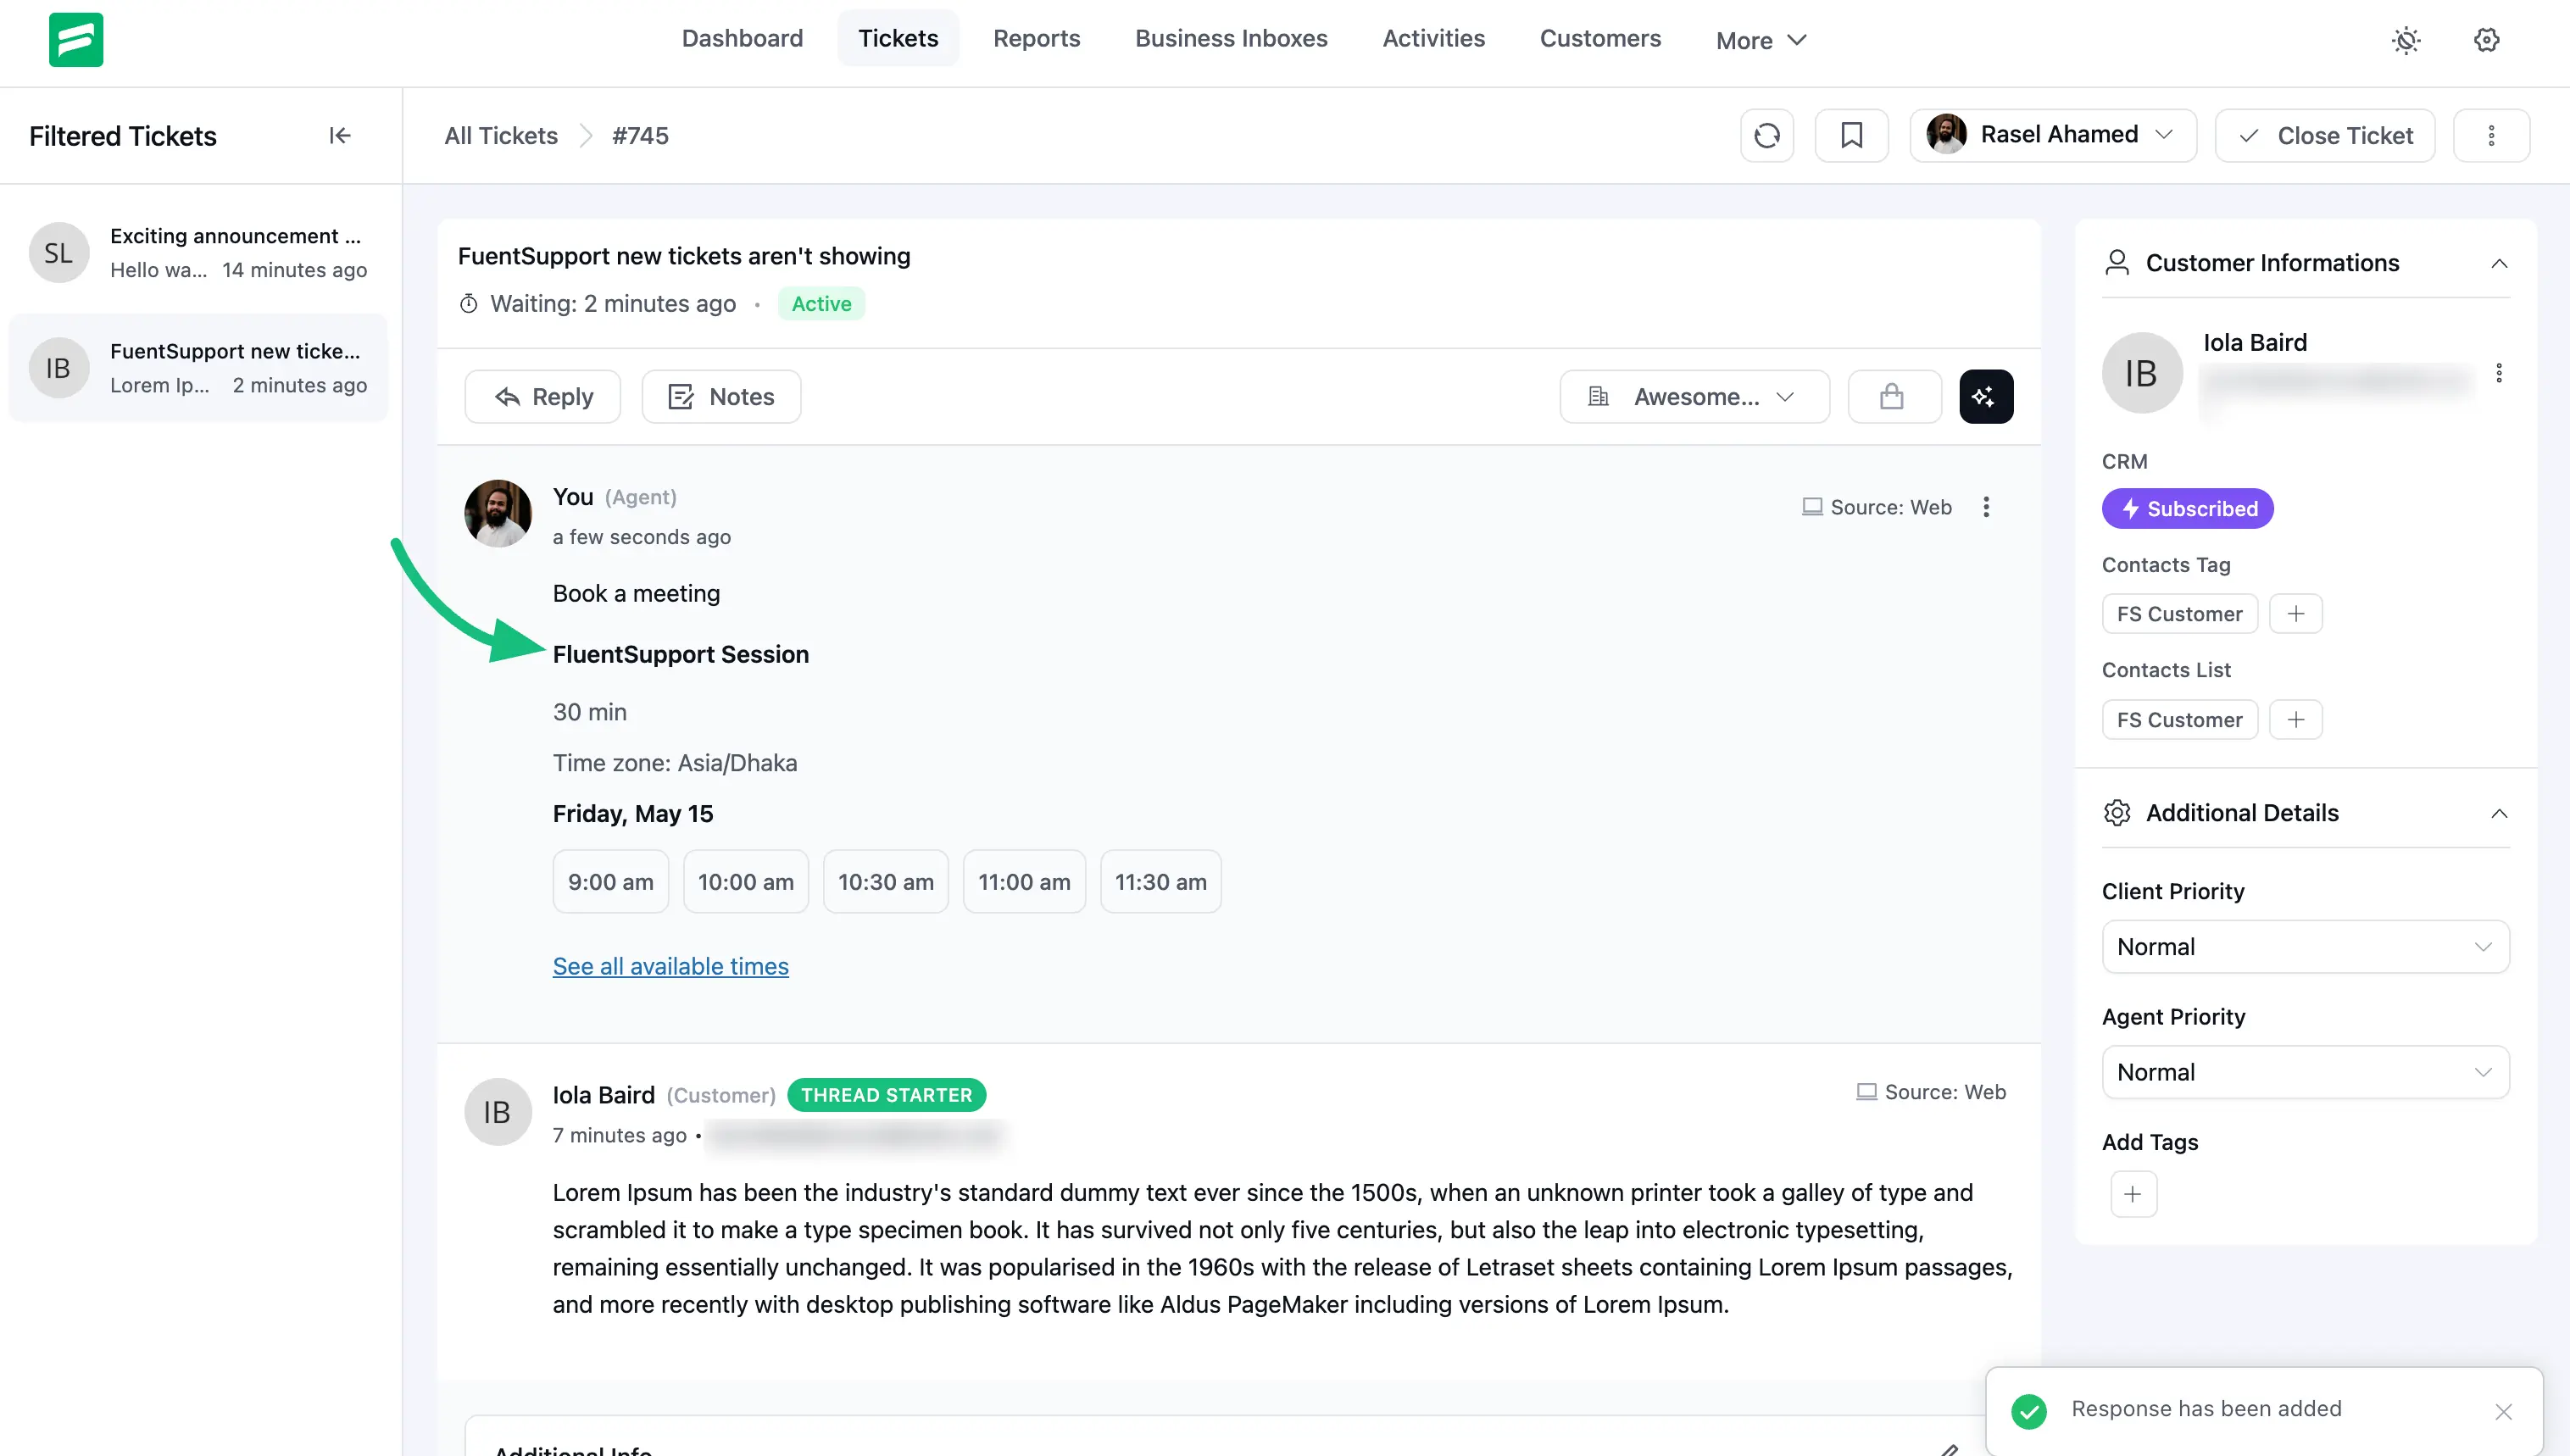Choose the 11:00 am time slot
Viewport: 2570px width, 1456px height.
point(1024,882)
